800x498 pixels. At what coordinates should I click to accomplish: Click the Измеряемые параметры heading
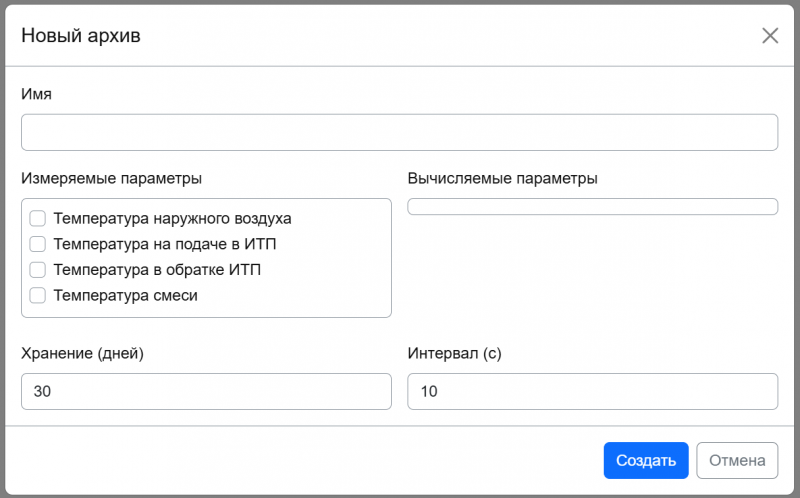click(111, 179)
